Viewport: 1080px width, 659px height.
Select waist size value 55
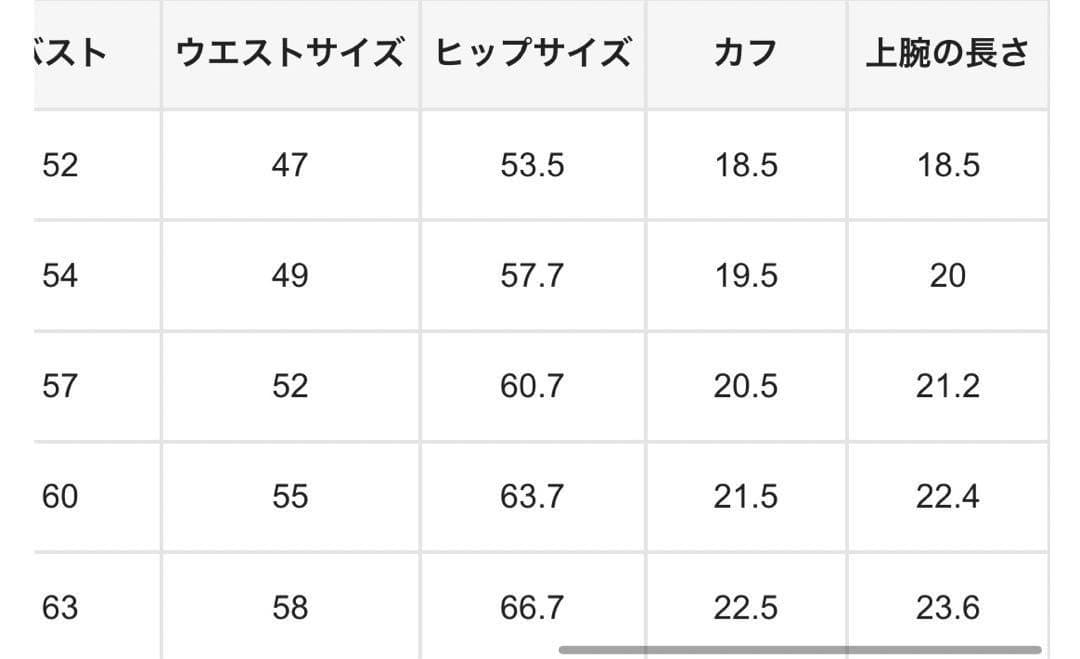click(x=289, y=497)
